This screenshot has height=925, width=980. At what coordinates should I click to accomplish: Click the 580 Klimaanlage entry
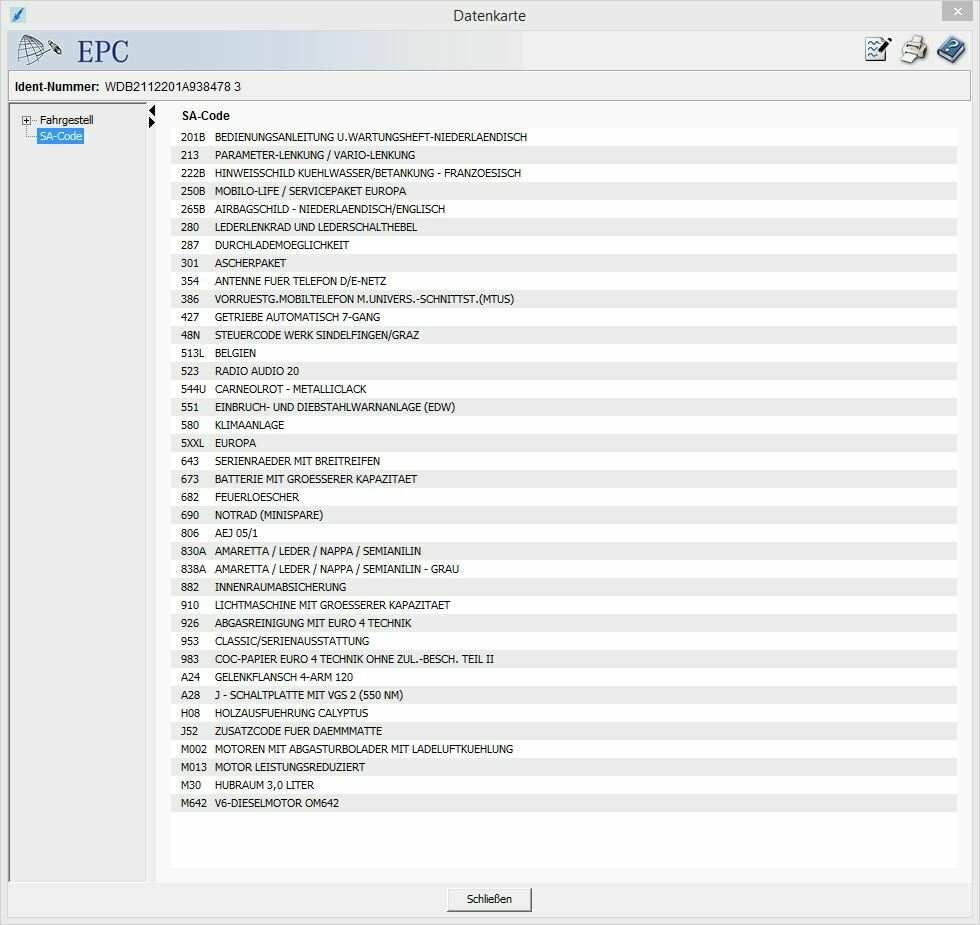click(x=249, y=425)
